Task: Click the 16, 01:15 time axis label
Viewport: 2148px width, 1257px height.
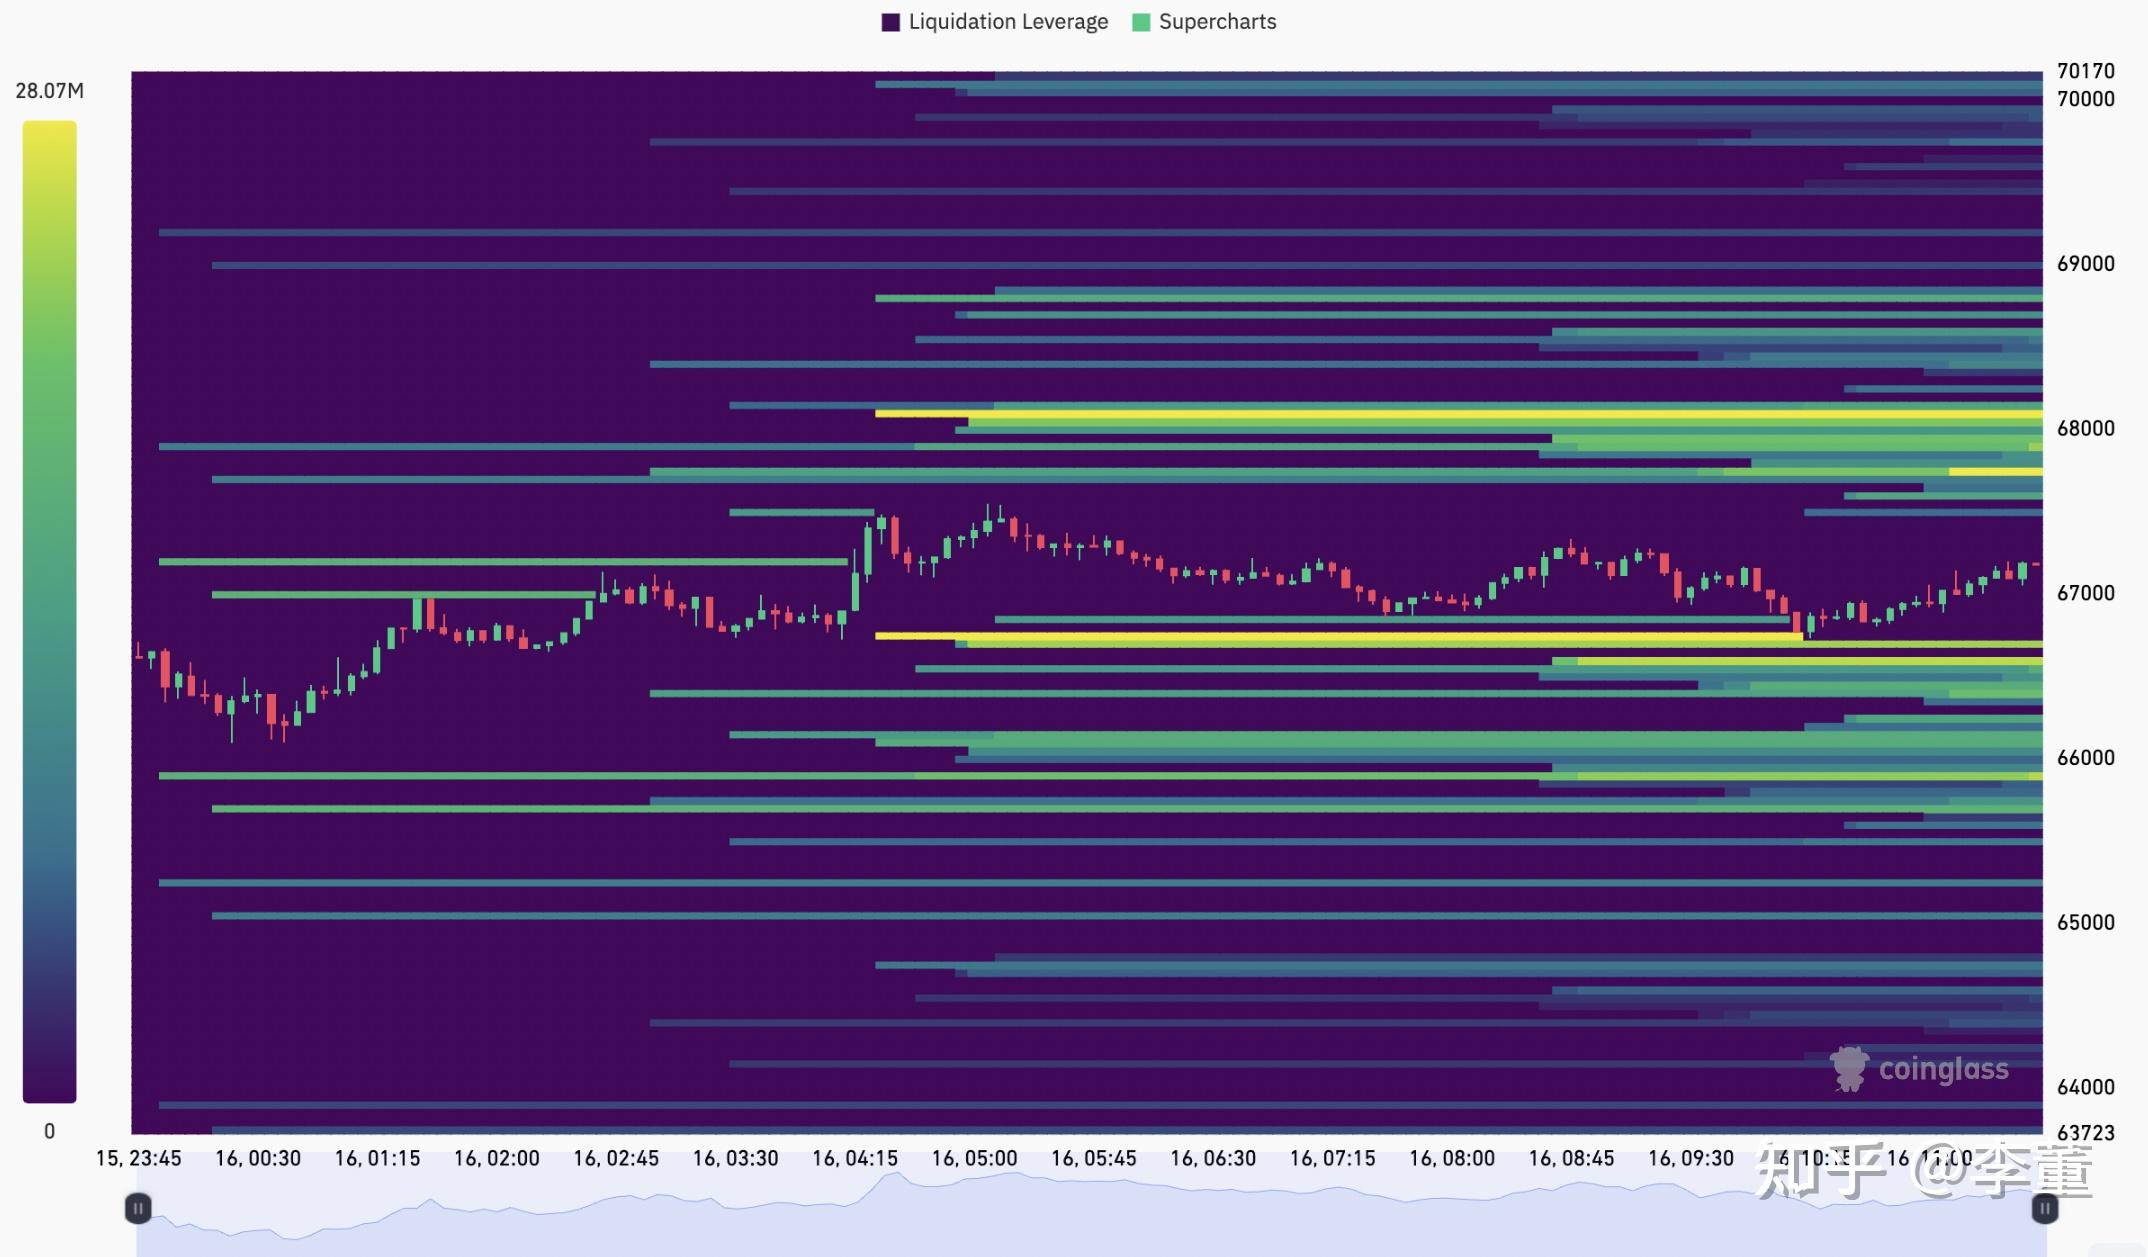Action: (377, 1158)
